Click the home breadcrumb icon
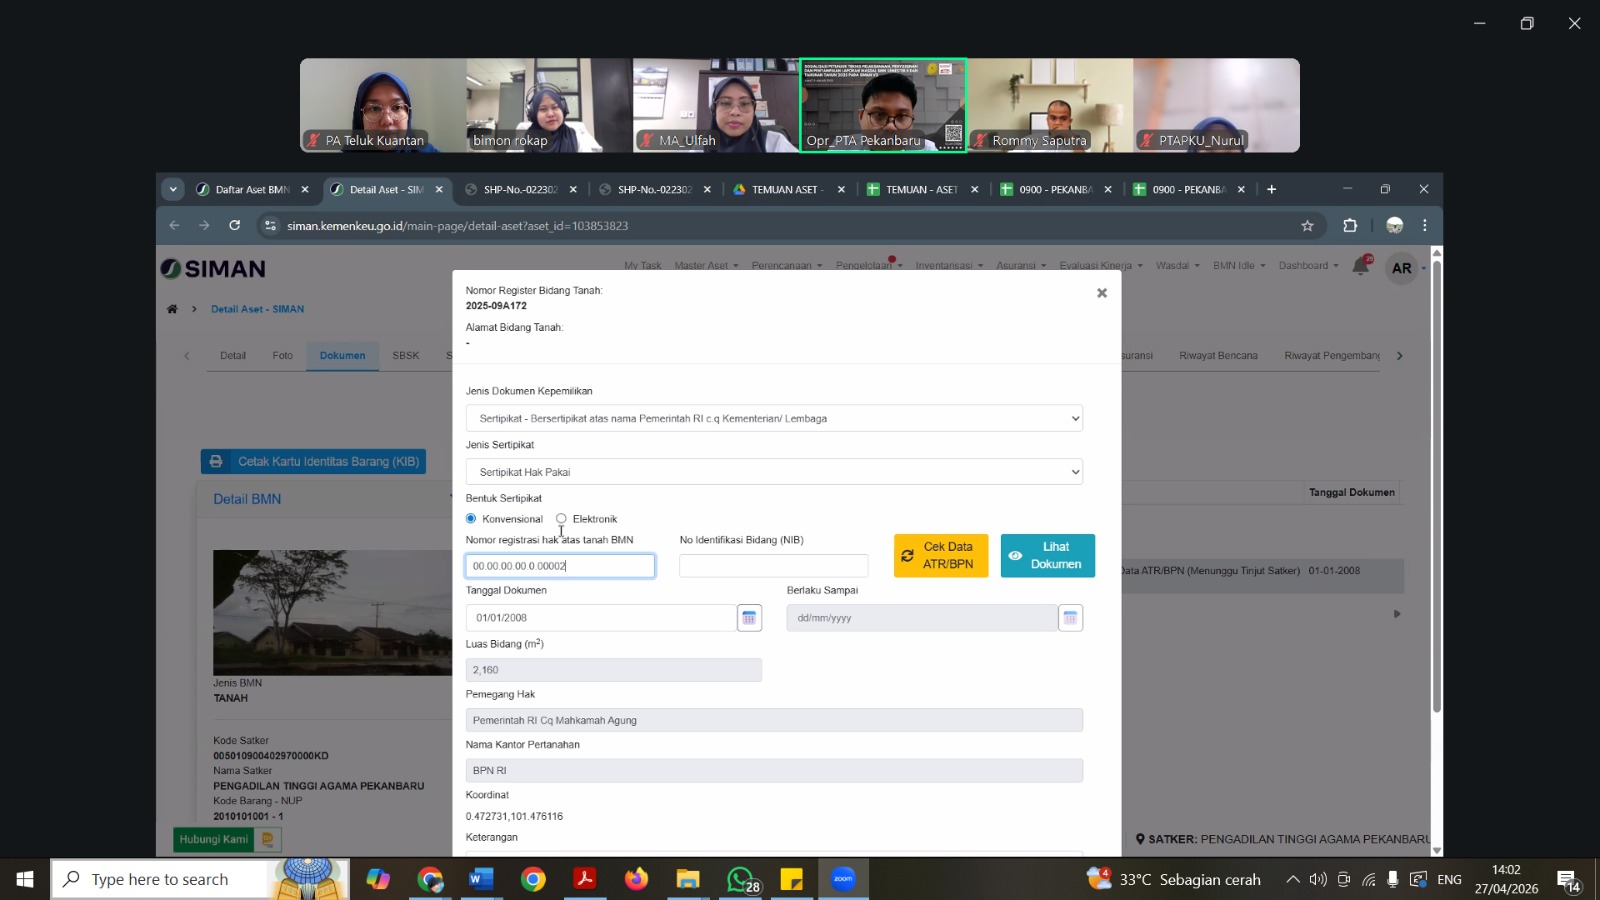This screenshot has width=1600, height=900. [172, 309]
